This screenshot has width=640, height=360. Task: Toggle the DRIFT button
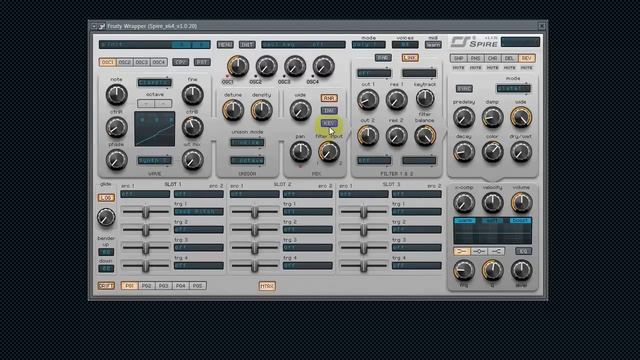tap(106, 286)
